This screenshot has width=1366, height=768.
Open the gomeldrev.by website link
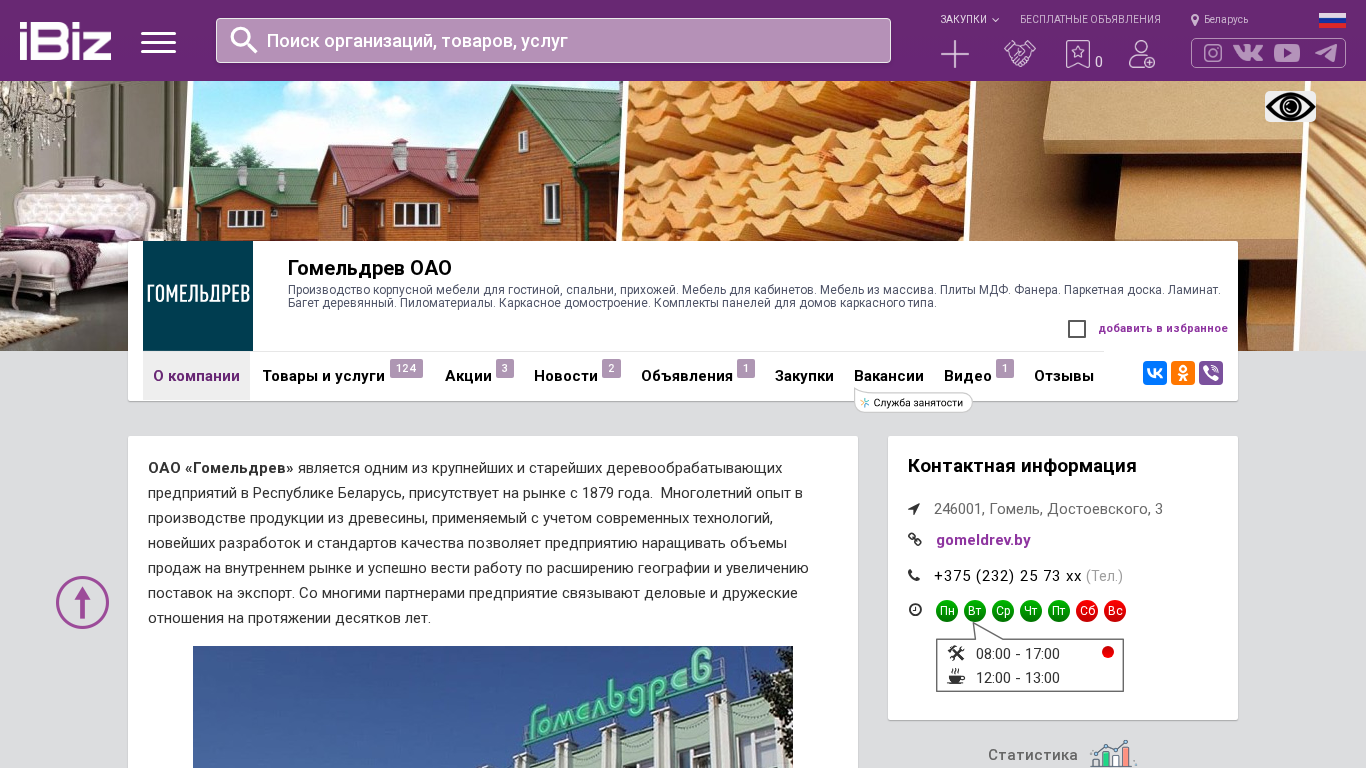point(983,540)
